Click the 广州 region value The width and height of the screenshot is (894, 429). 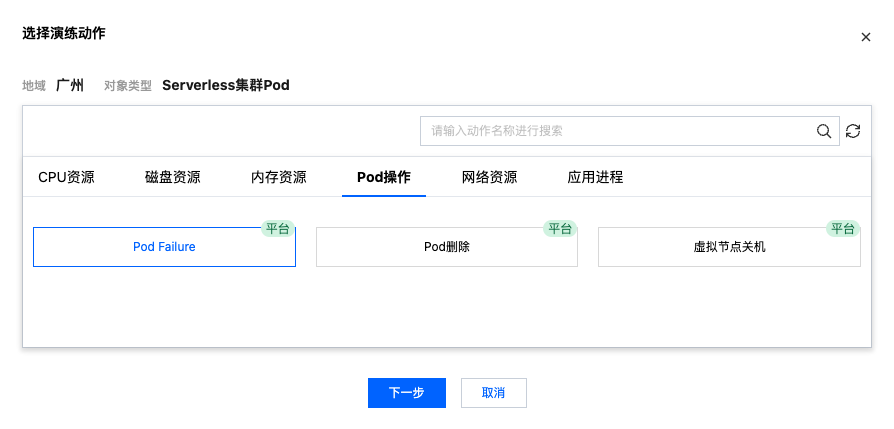tap(70, 85)
